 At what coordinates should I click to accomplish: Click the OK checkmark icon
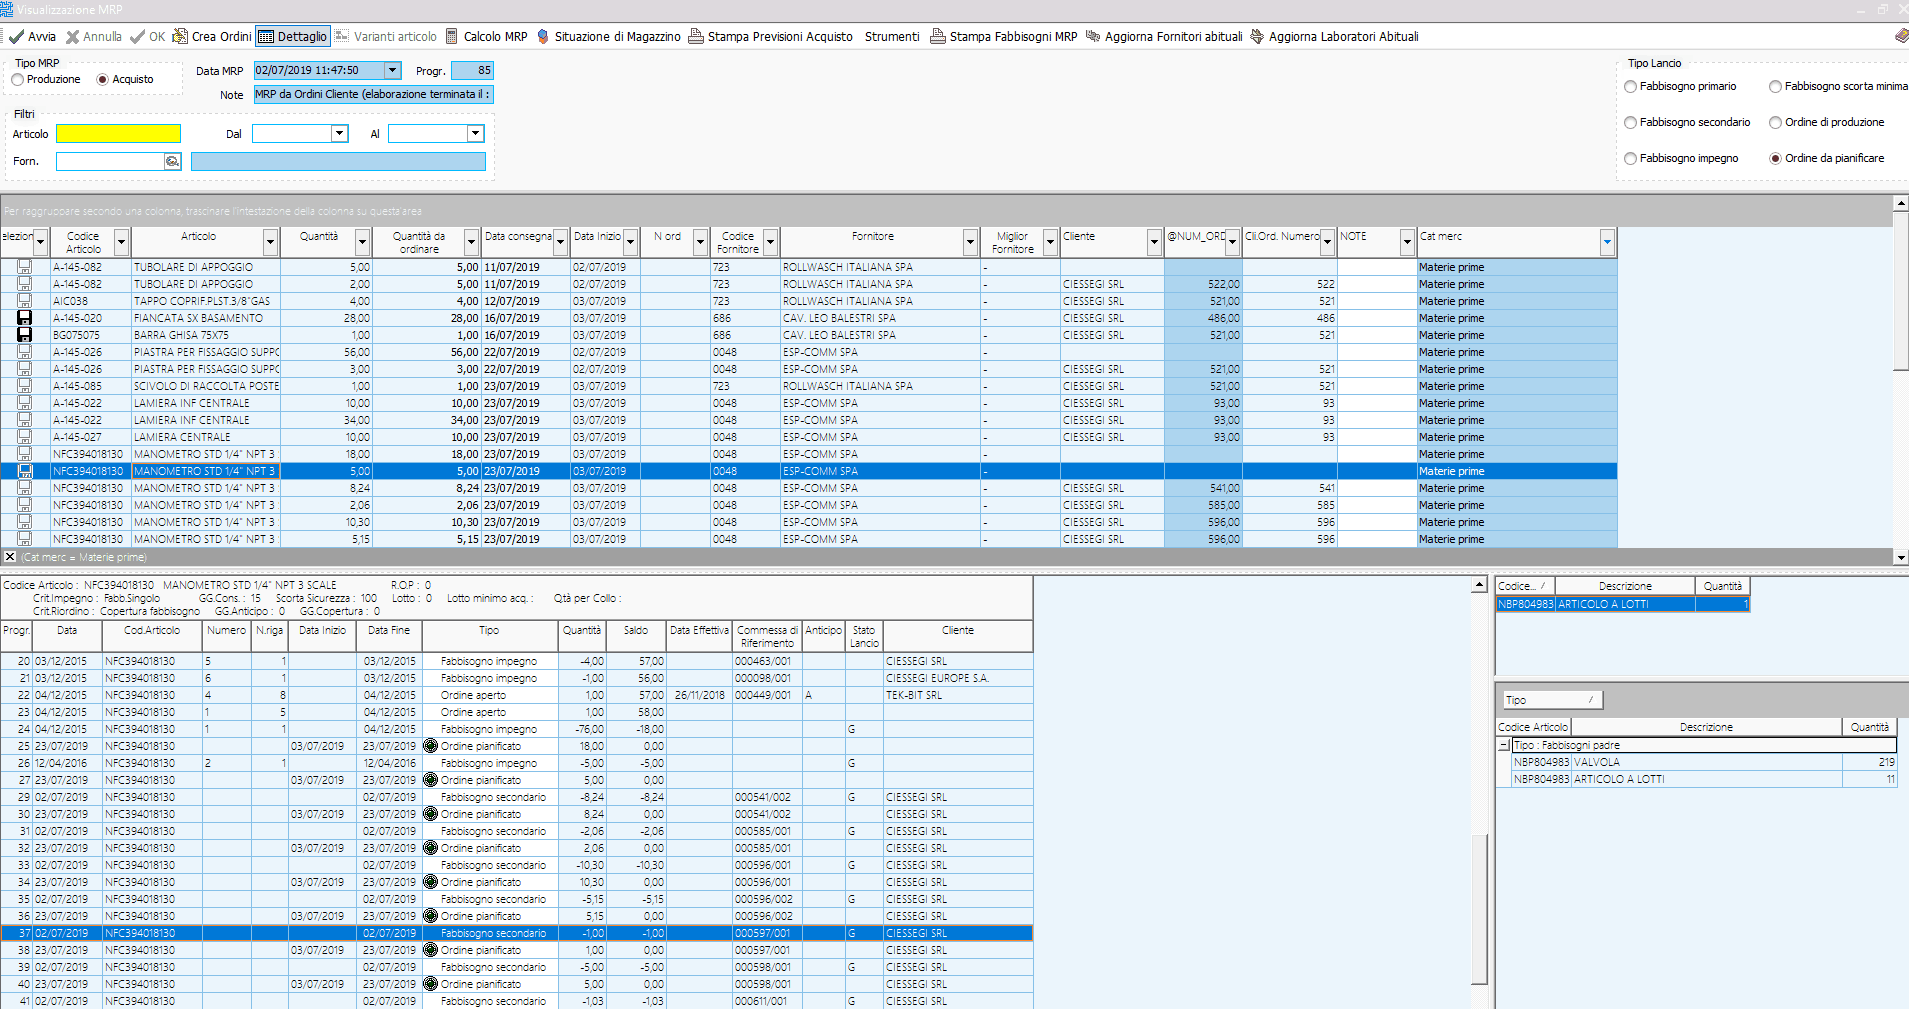[x=138, y=37]
